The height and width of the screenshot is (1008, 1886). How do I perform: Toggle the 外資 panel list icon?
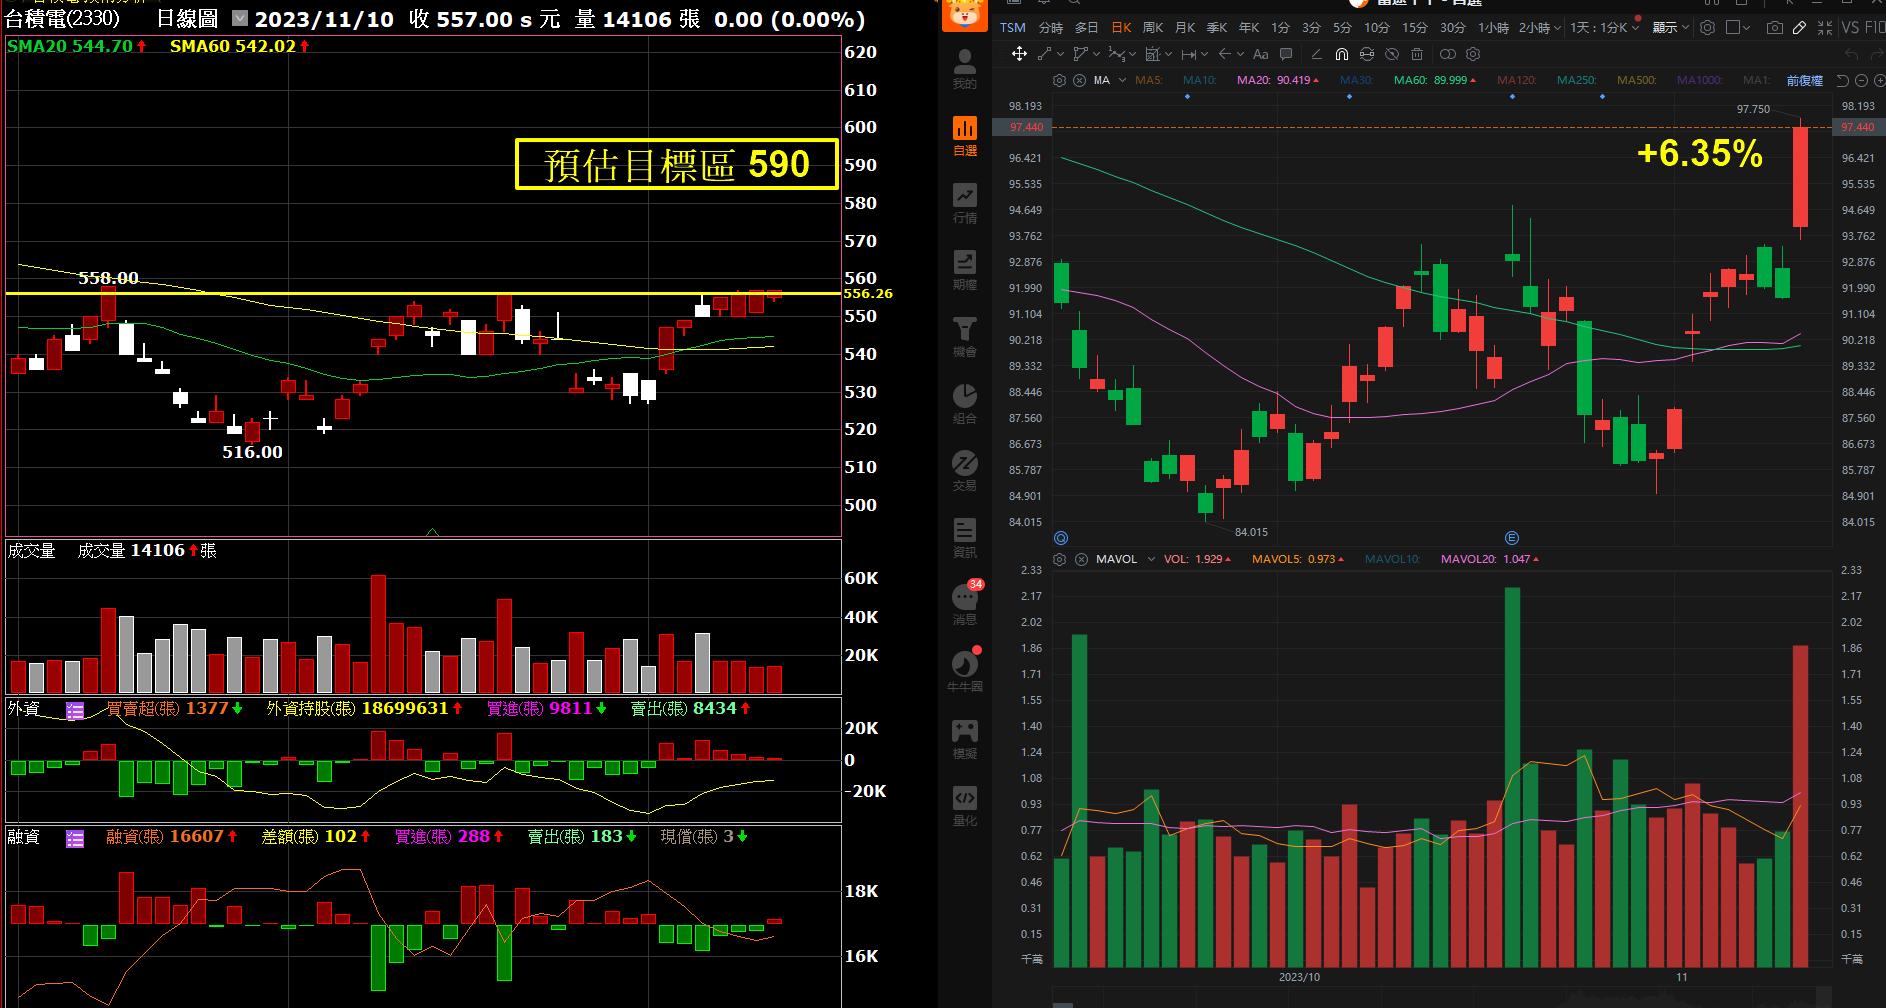[x=75, y=710]
